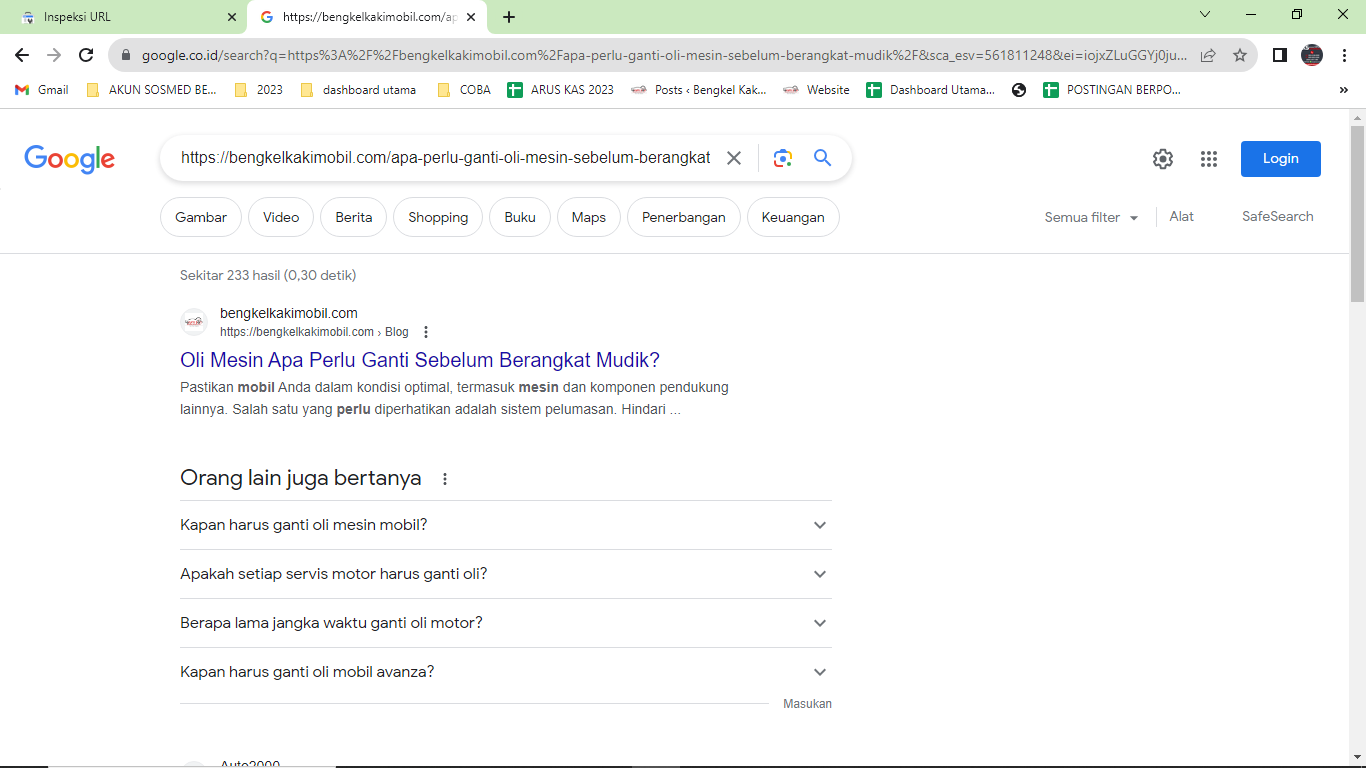
Task: Open ARUS KAS 2023 sheet bookmark
Action: coord(560,90)
